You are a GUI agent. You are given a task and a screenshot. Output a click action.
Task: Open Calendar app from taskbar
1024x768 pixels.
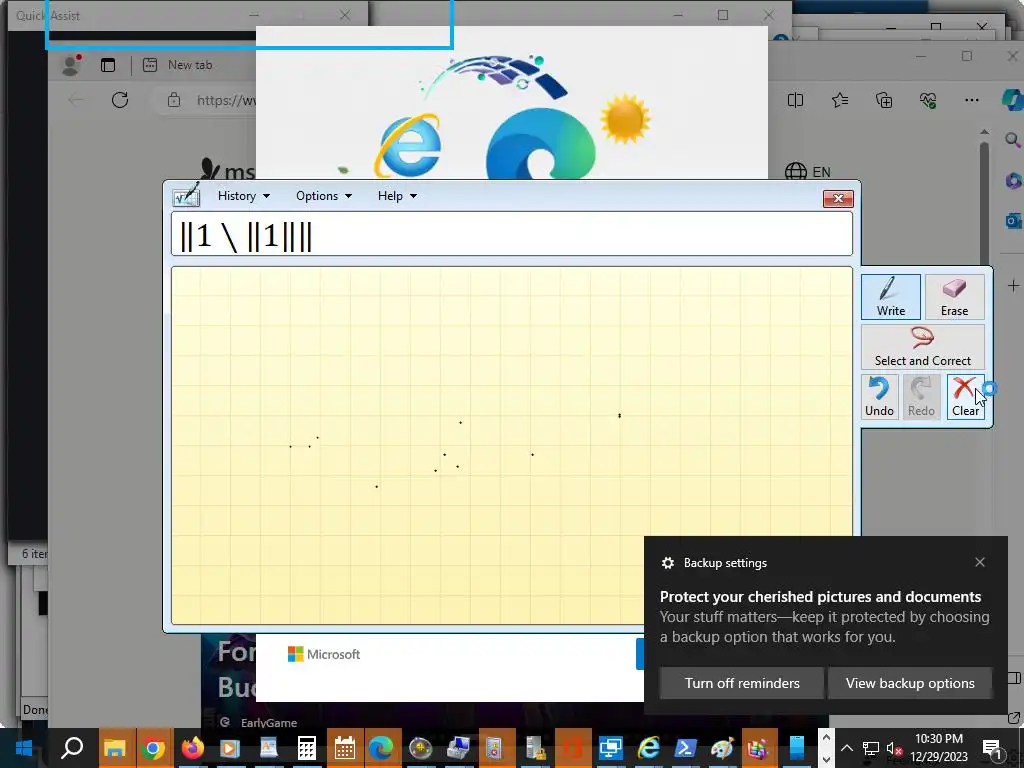344,748
